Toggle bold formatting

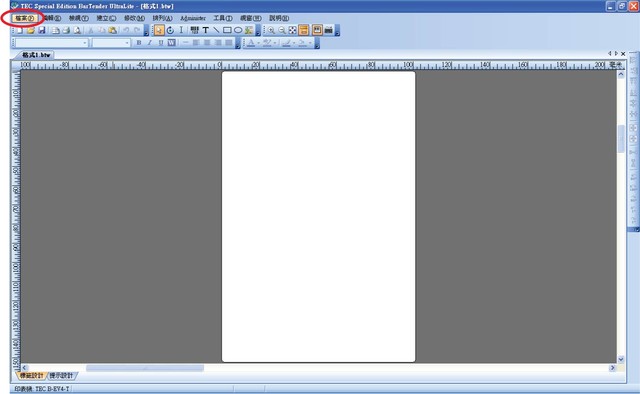(139, 42)
